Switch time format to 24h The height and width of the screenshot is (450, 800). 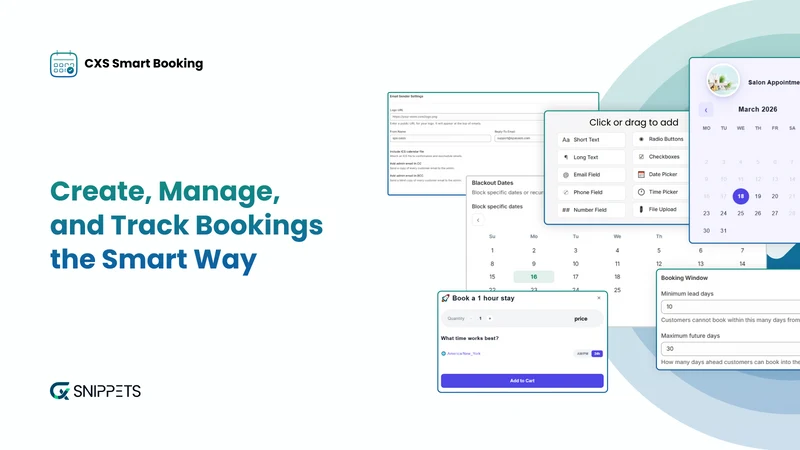(x=596, y=354)
